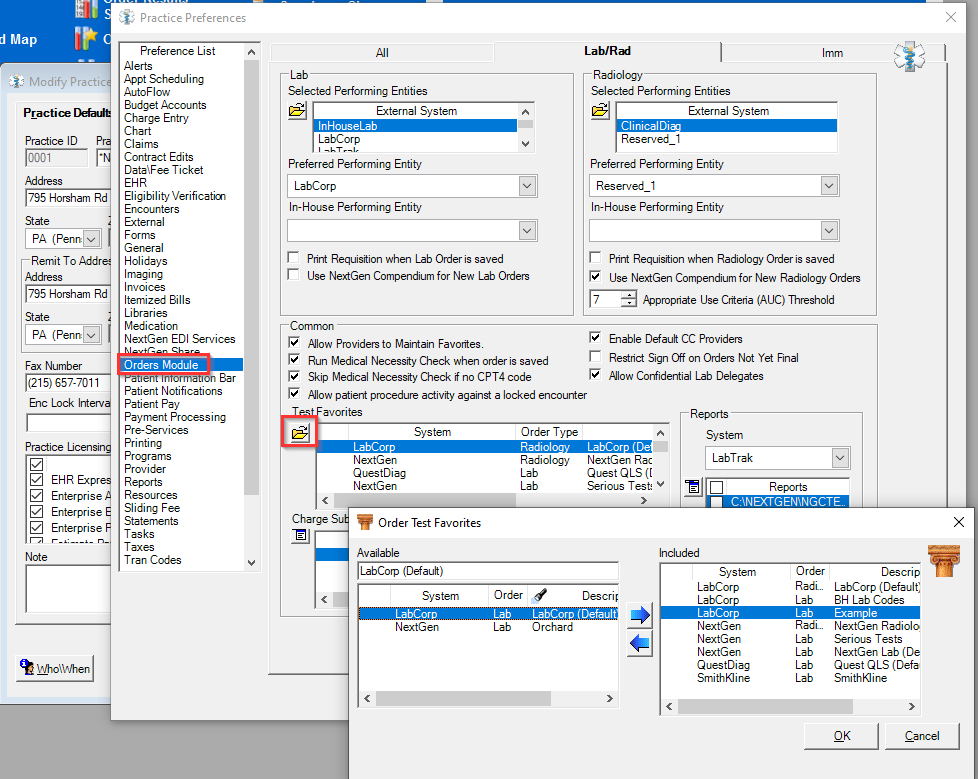This screenshot has width=978, height=779.
Task: Check the C:\NEXTGEN report row checkbox
Action: [716, 502]
